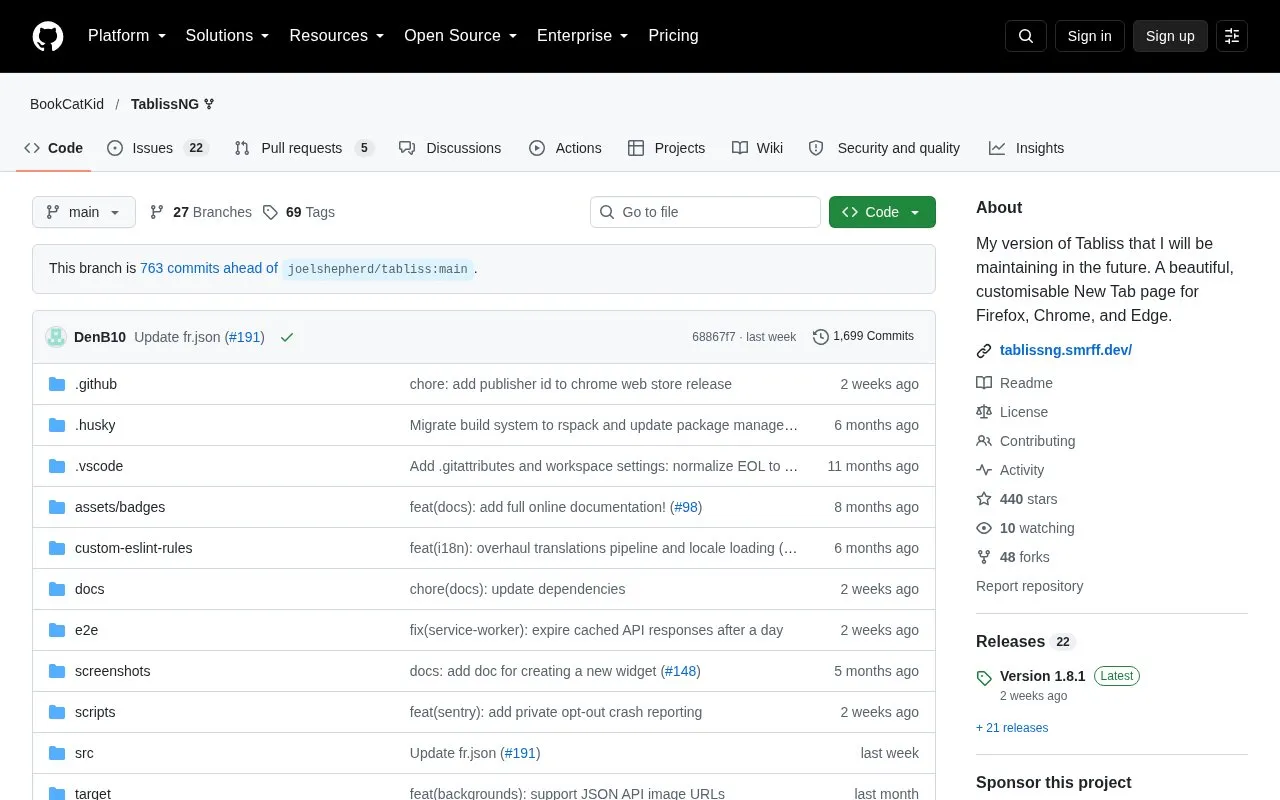The width and height of the screenshot is (1280, 800).
Task: Click the Sign up button
Action: pos(1170,36)
